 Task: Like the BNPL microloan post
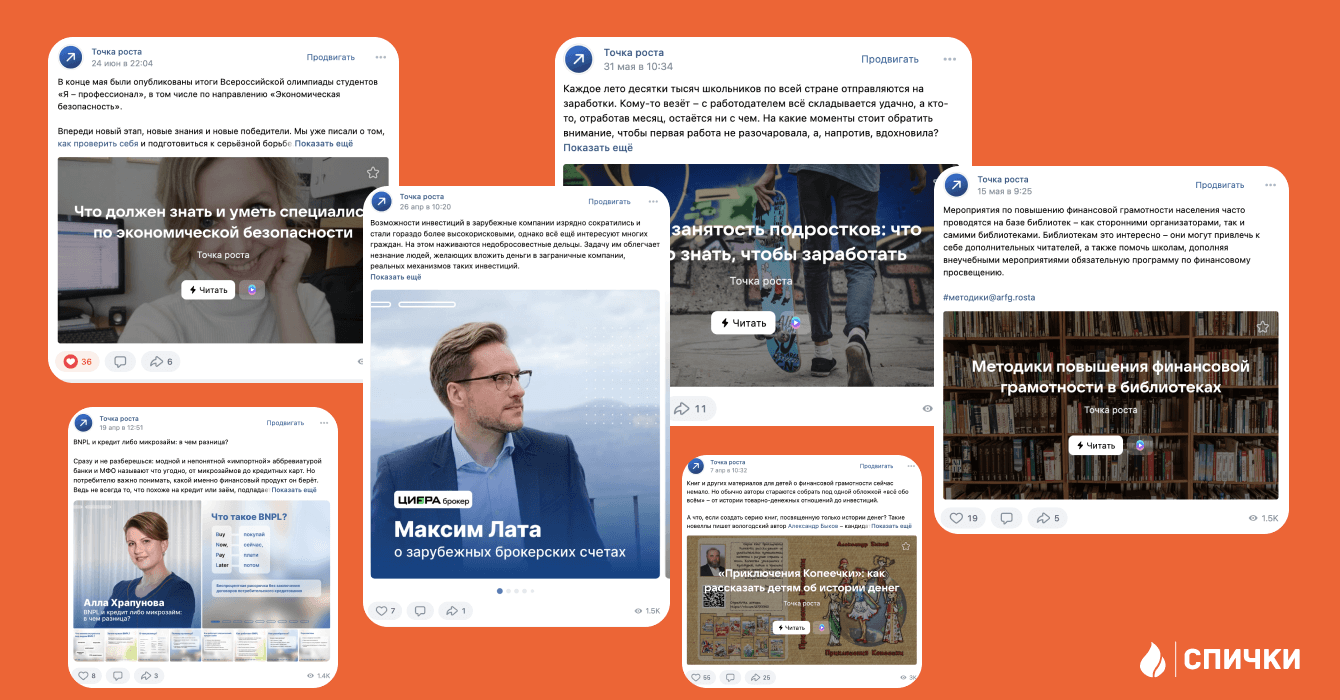(86, 676)
